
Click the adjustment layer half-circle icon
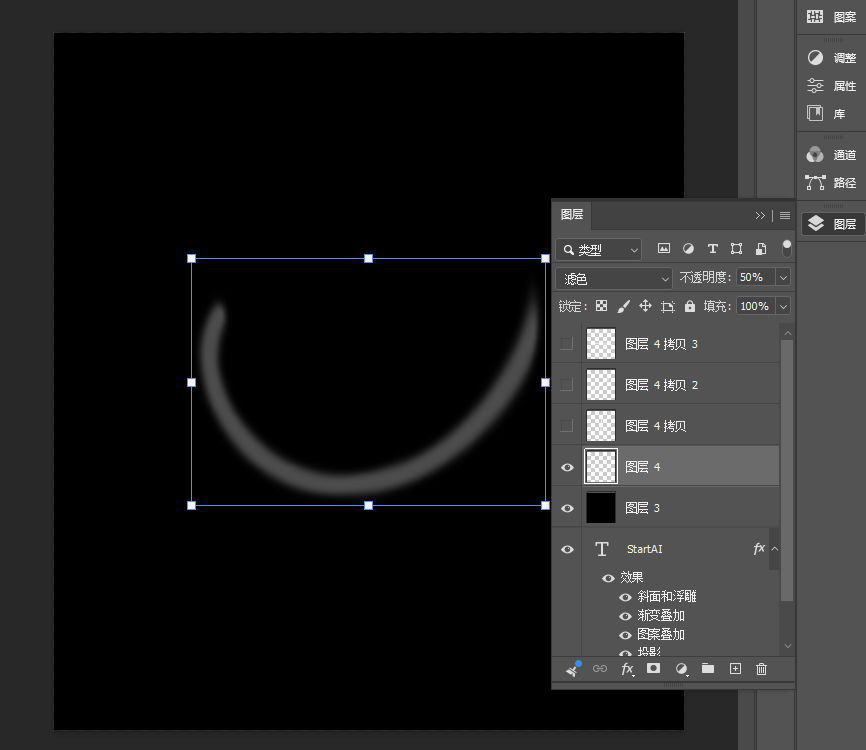(682, 669)
